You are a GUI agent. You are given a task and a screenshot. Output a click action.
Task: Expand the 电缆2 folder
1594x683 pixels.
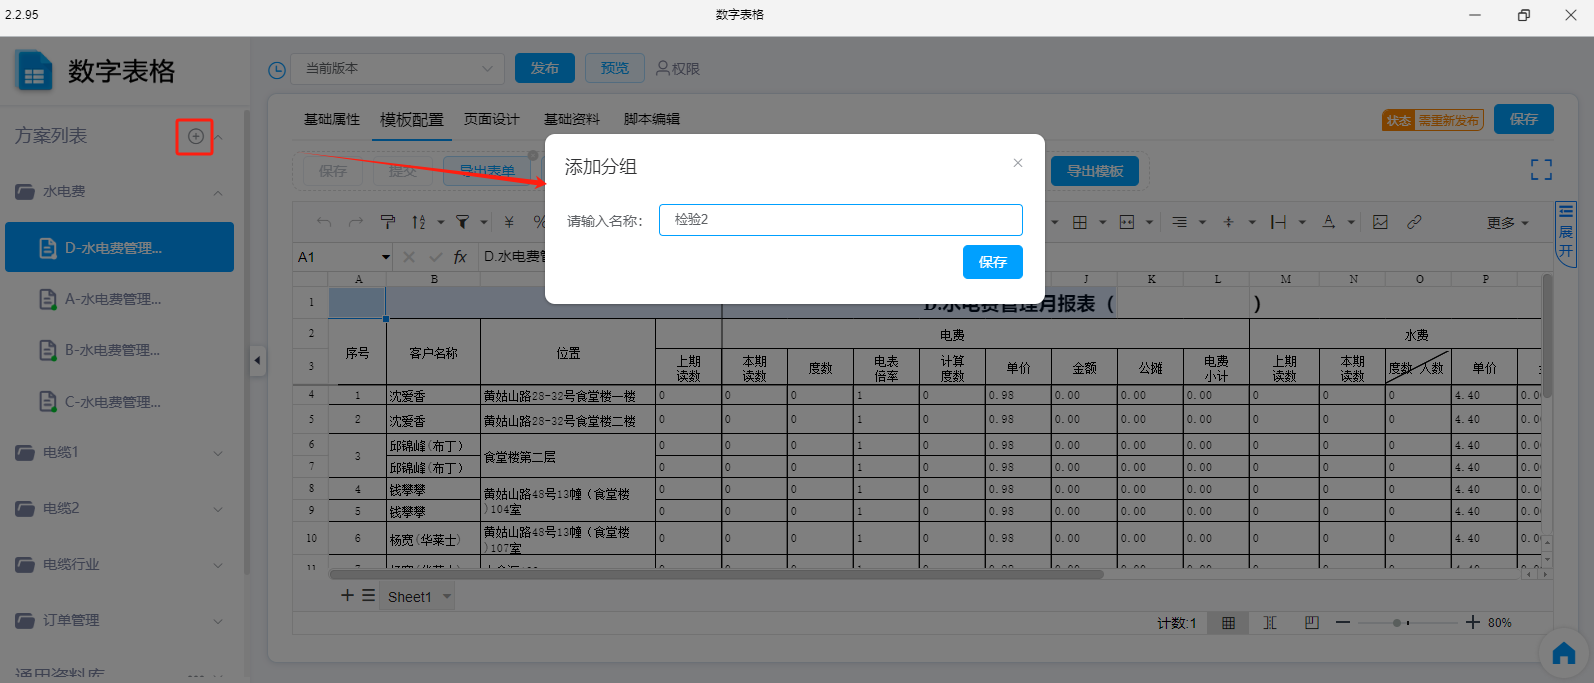pyautogui.click(x=218, y=509)
